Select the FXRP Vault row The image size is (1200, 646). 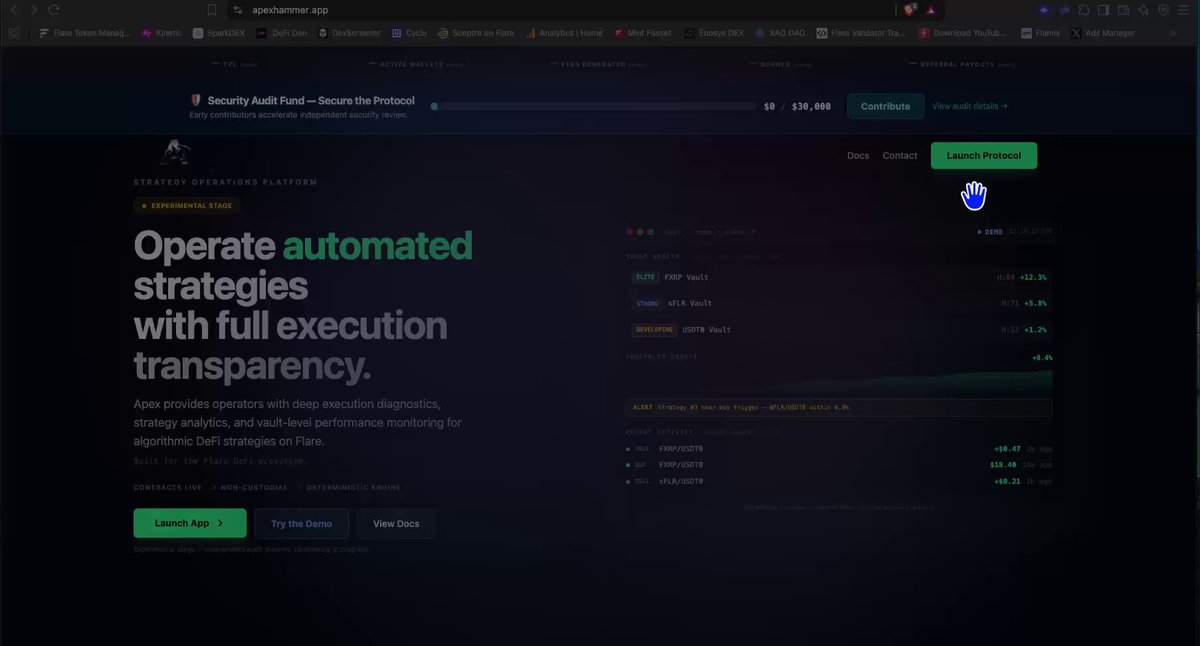(x=838, y=277)
